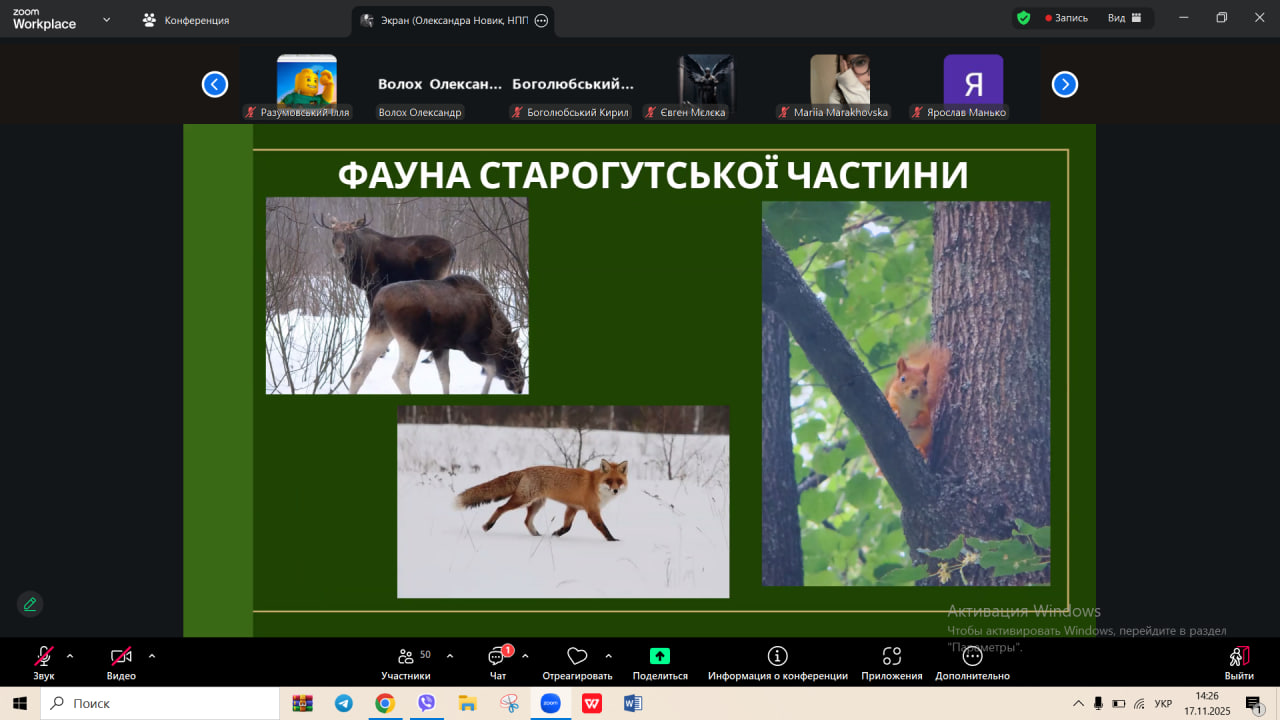Expand audio options arrow next to Звук

[70, 656]
